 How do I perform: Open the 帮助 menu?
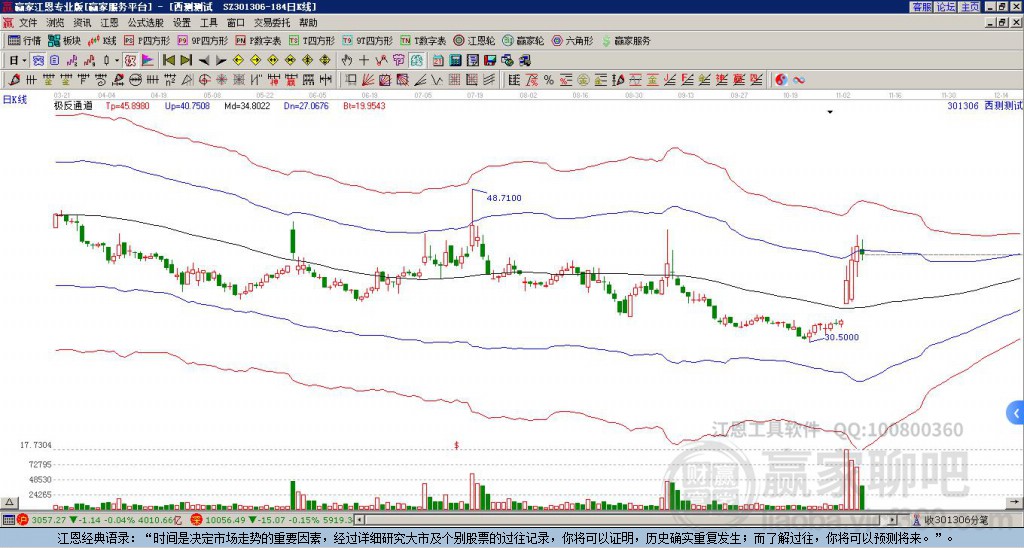tap(308, 23)
